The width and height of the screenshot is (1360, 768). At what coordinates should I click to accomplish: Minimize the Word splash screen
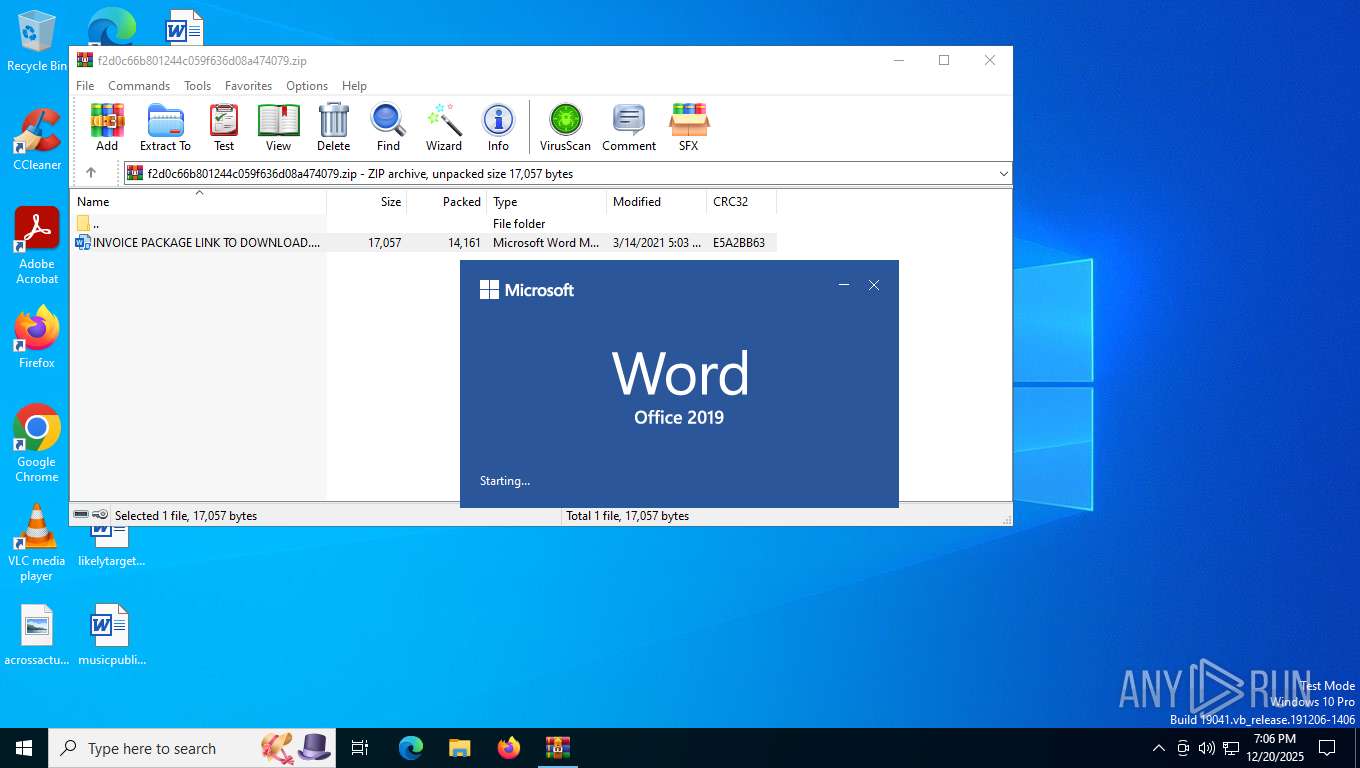coord(844,286)
